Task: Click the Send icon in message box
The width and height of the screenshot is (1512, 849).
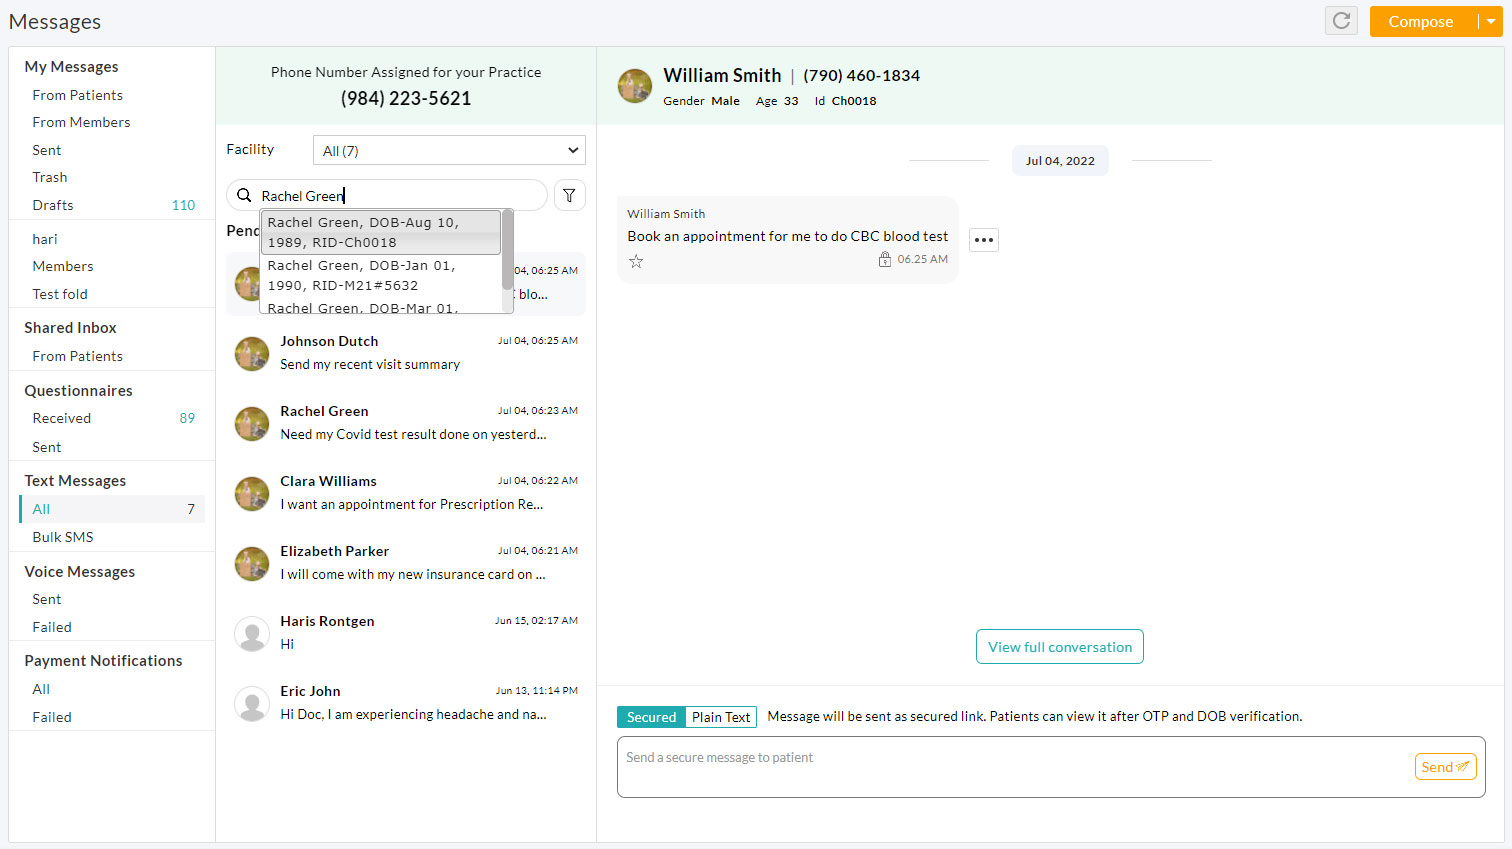Action: (1444, 766)
